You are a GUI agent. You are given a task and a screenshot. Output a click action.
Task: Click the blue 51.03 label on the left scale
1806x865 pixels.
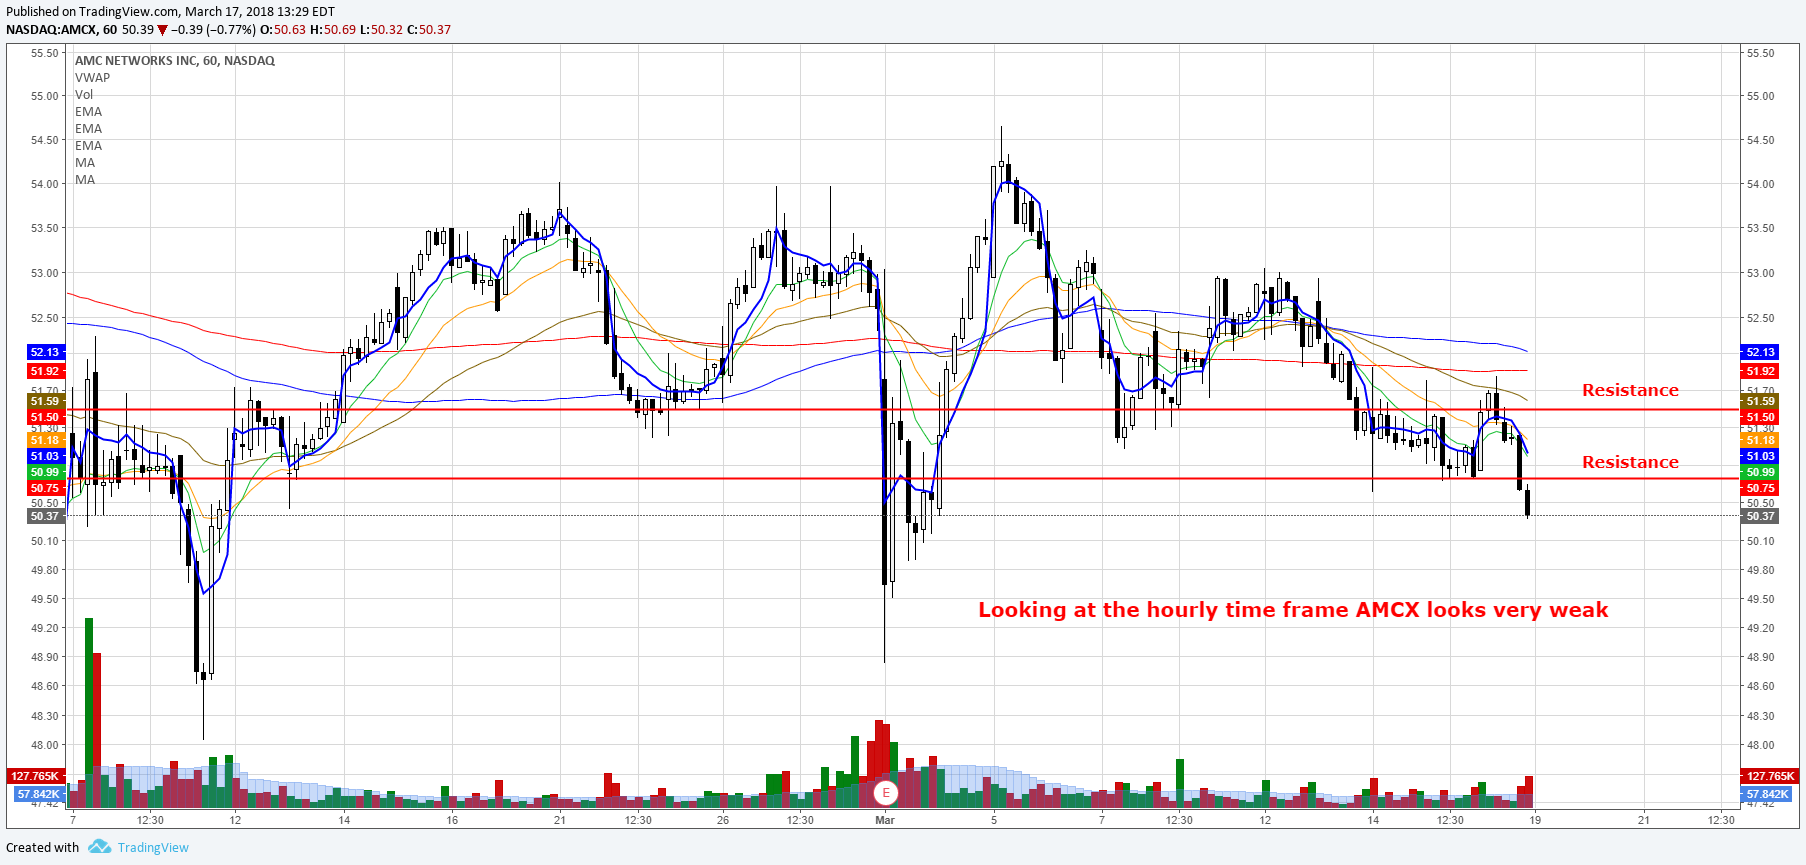click(45, 456)
